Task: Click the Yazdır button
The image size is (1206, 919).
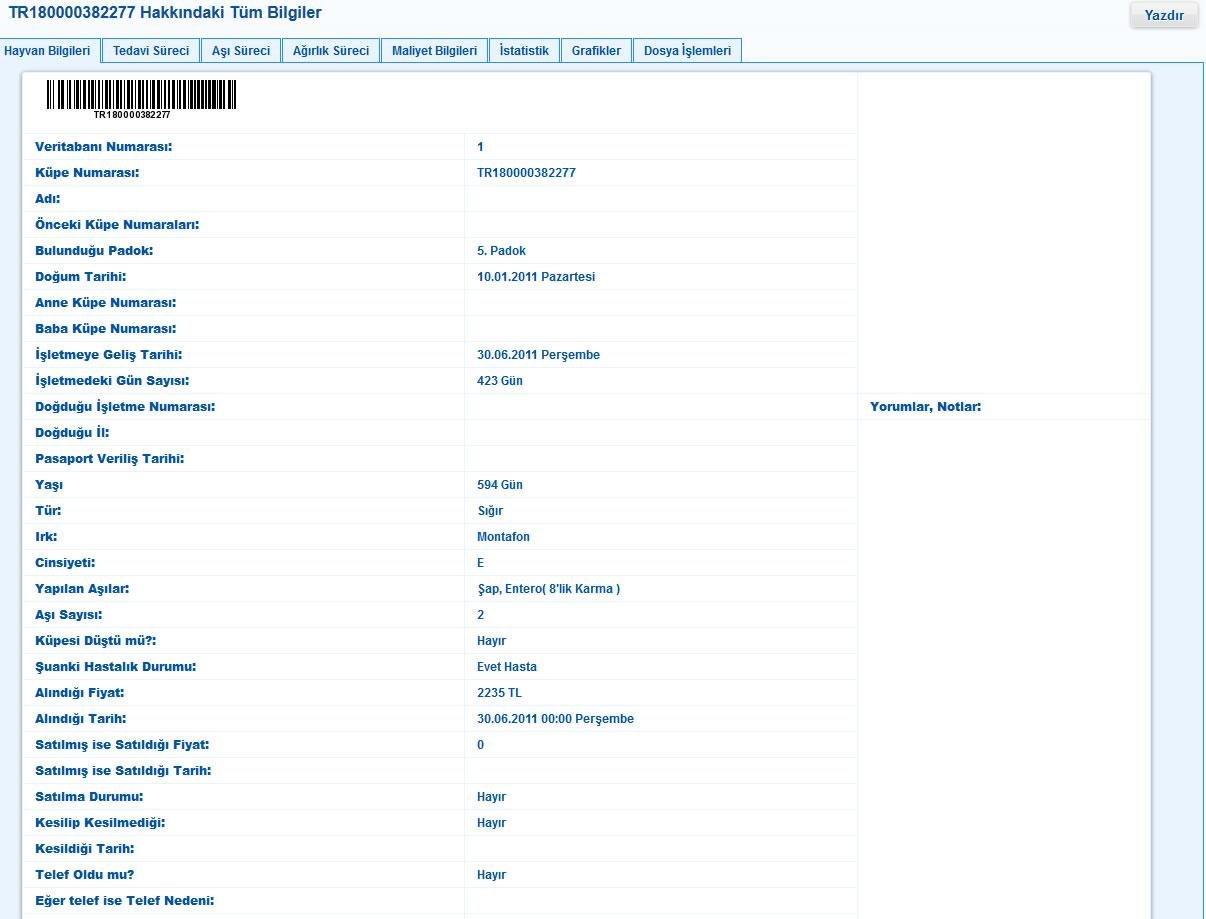Action: coord(1163,15)
